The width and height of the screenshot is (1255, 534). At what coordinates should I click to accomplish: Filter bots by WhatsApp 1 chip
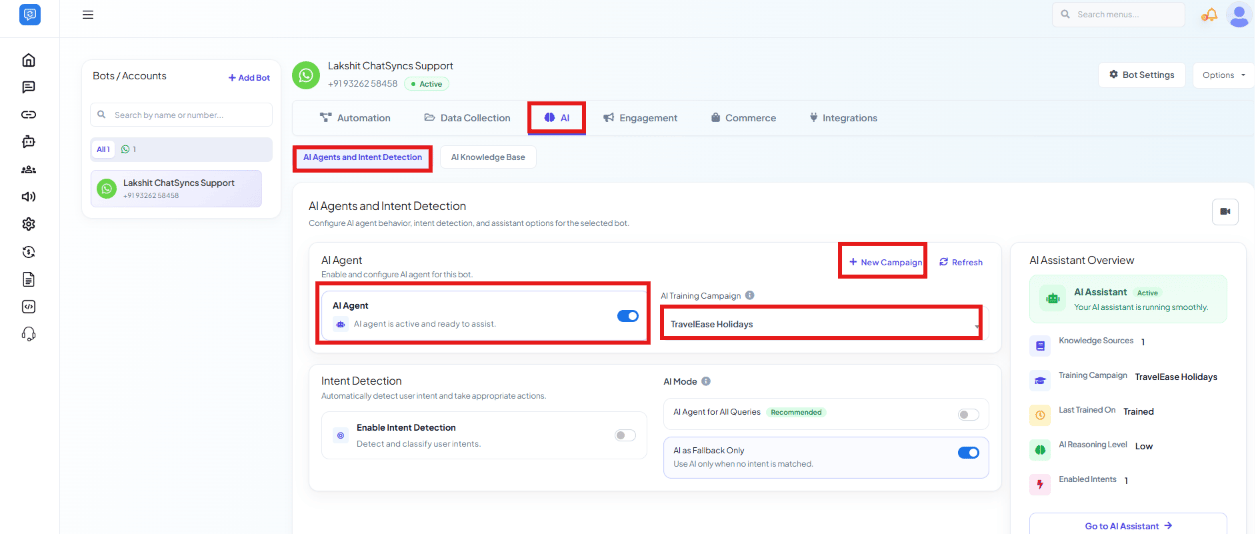128,149
